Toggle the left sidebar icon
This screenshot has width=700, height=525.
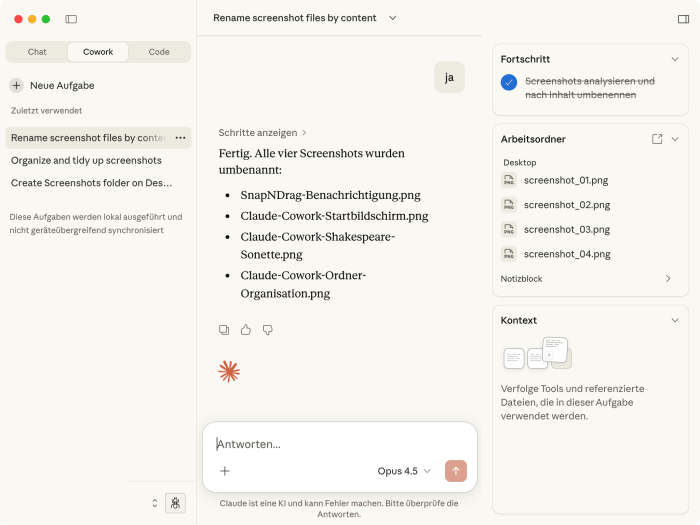[71, 19]
